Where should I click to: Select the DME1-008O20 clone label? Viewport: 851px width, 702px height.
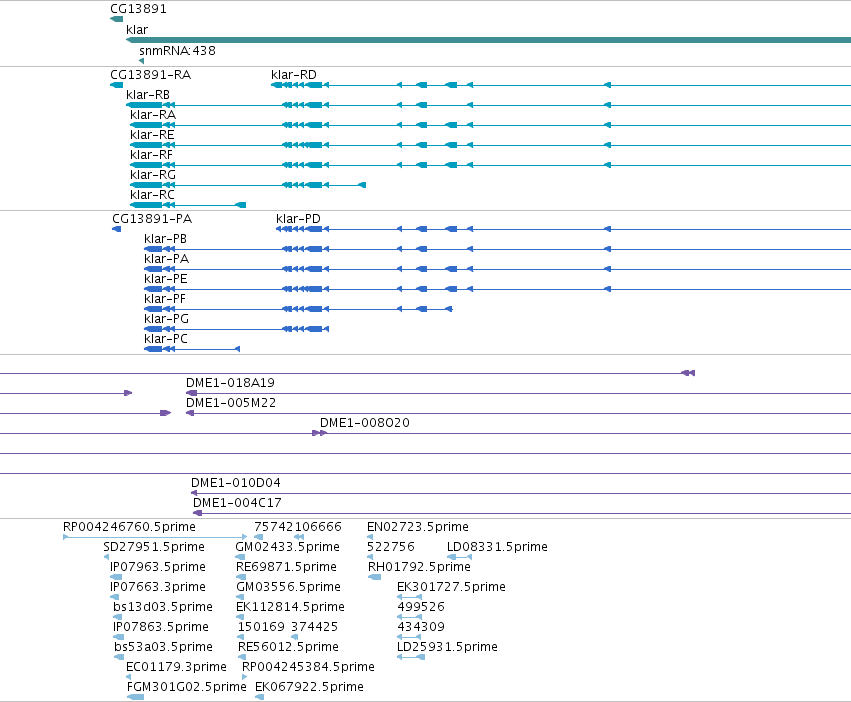tap(365, 423)
